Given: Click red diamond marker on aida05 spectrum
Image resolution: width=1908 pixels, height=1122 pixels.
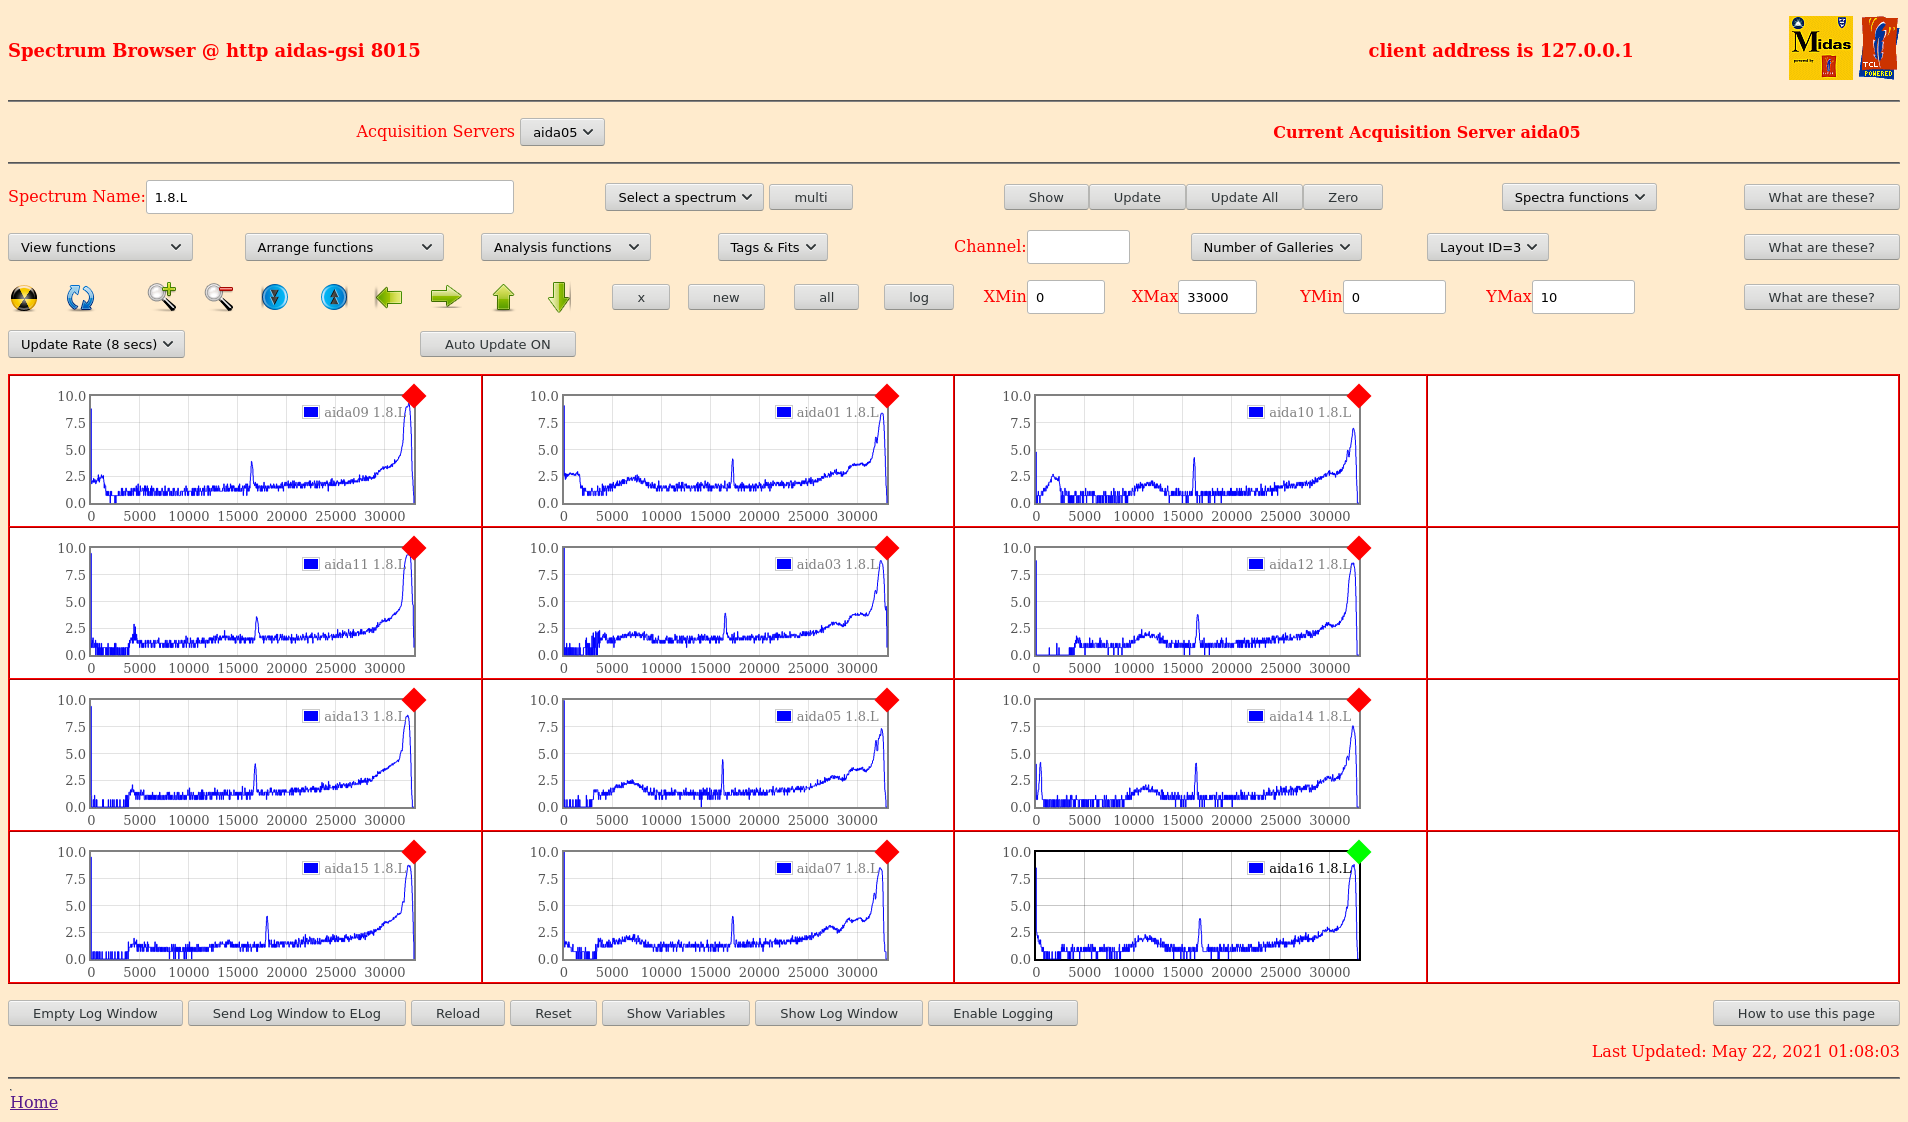Looking at the screenshot, I should pos(887,700).
